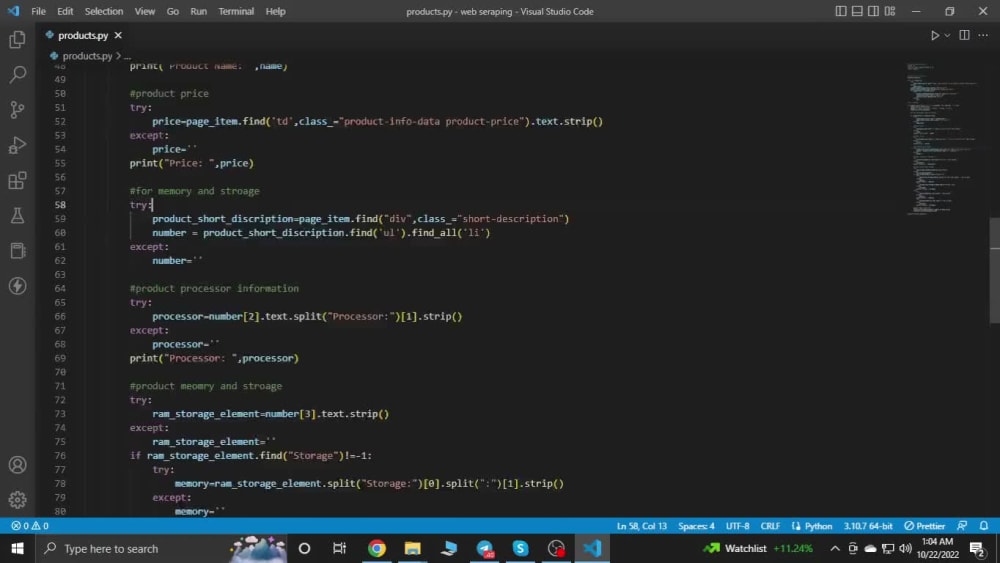
Task: Click the Ln 58, Col 13 status entry
Action: [642, 526]
